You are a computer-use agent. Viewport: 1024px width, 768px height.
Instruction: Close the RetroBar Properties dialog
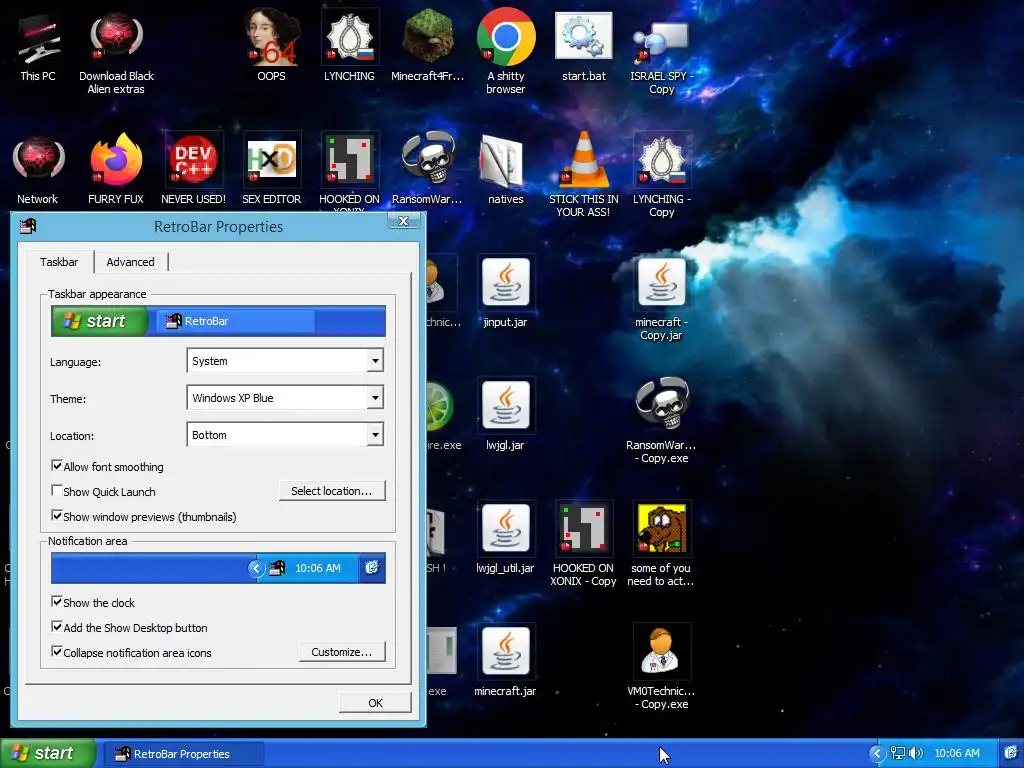click(x=404, y=221)
